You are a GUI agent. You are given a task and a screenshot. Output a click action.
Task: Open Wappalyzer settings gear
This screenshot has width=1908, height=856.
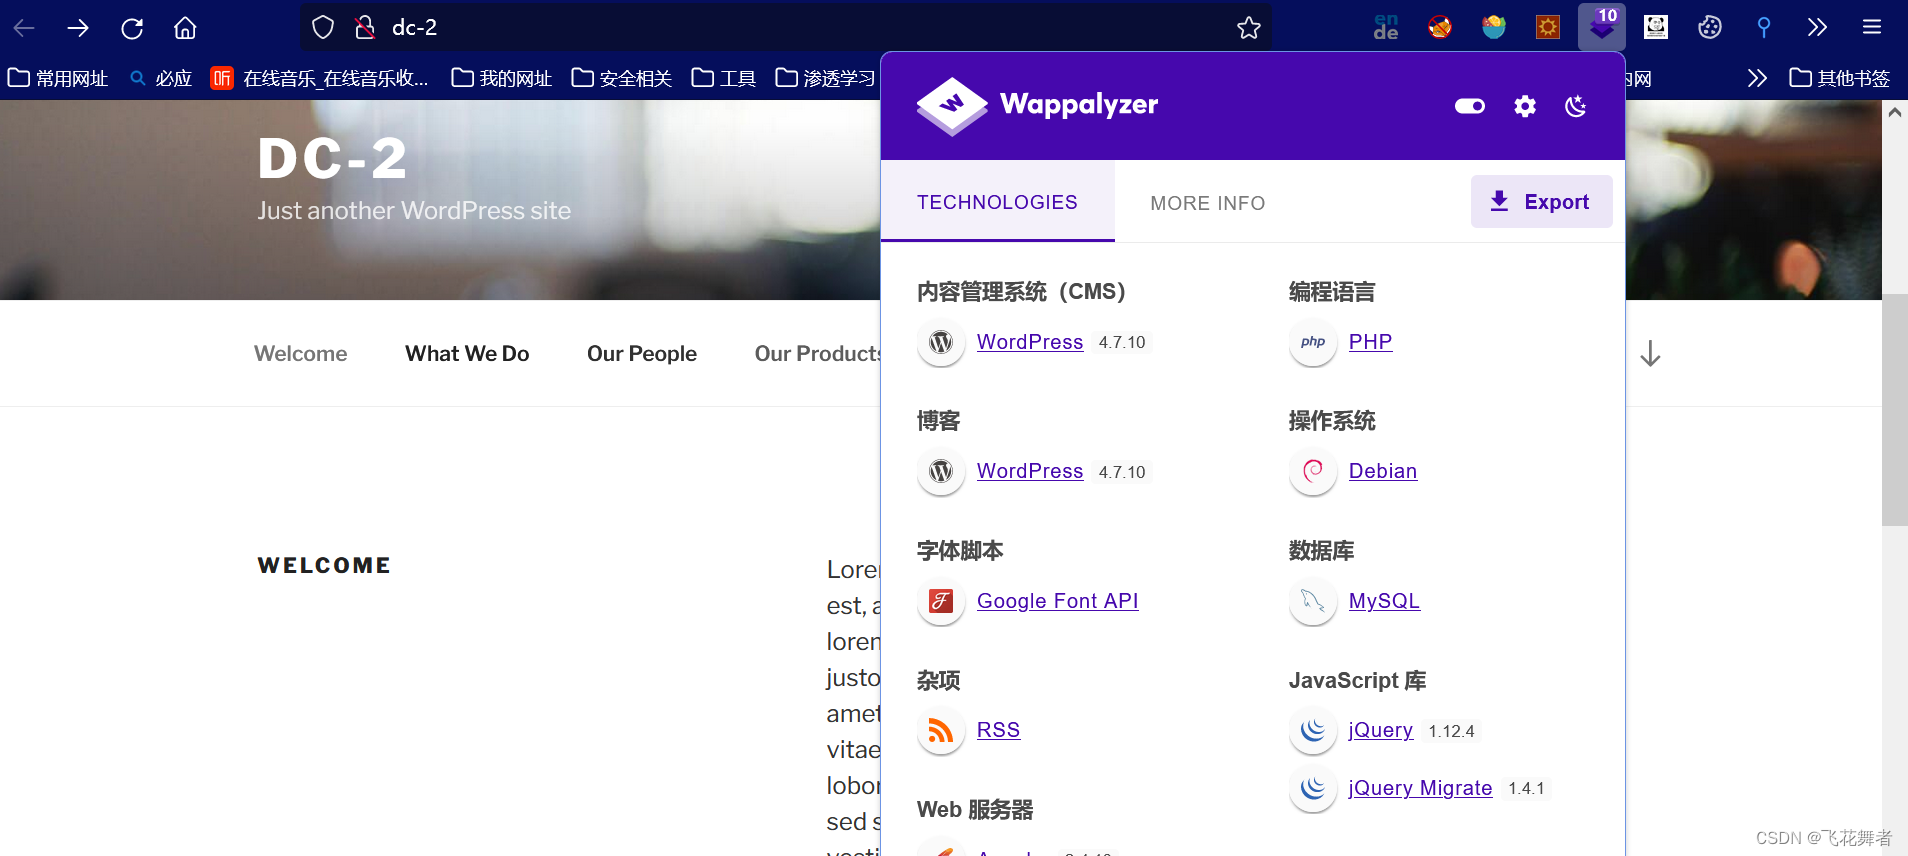(x=1525, y=106)
